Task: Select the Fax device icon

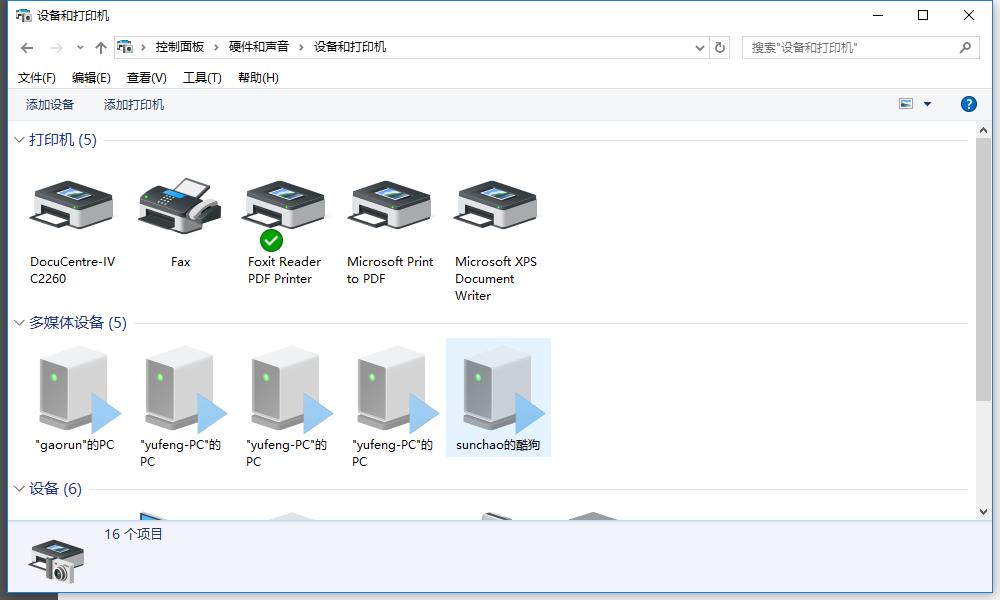Action: point(178,205)
